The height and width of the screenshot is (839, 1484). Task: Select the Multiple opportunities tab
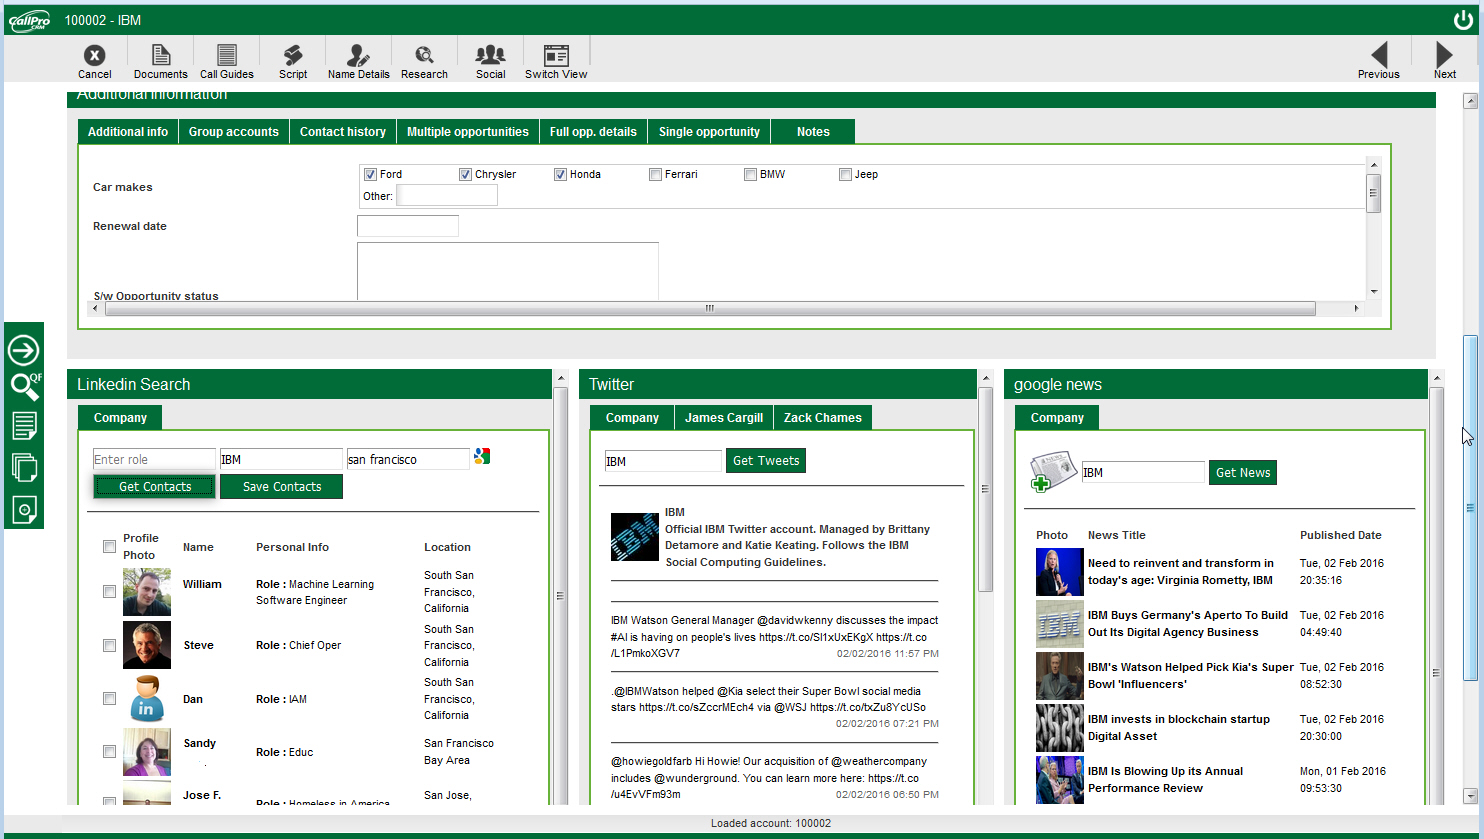click(468, 132)
